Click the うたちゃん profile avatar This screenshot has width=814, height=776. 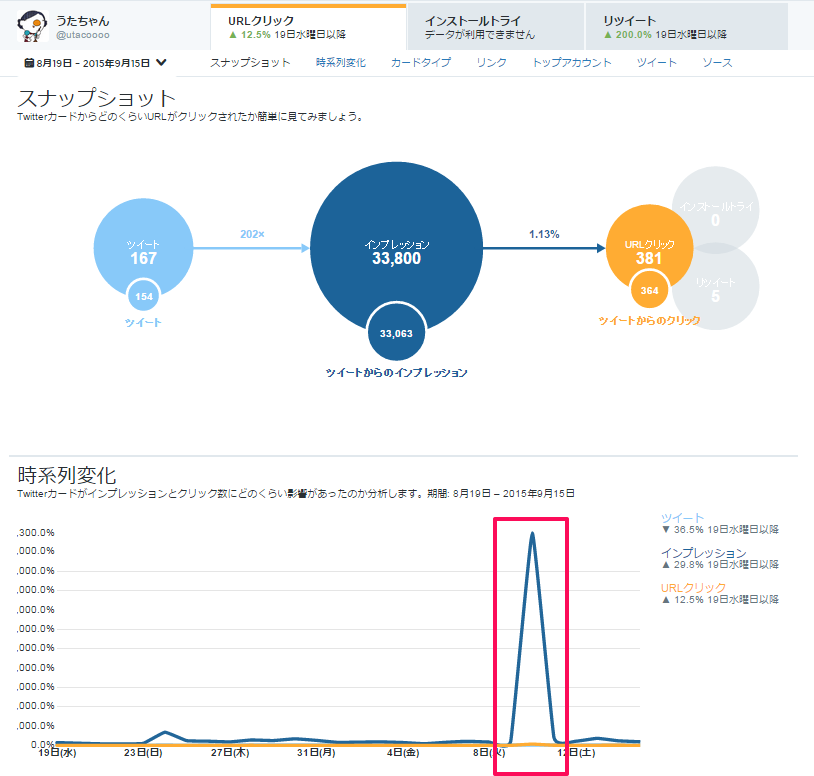pos(32,26)
